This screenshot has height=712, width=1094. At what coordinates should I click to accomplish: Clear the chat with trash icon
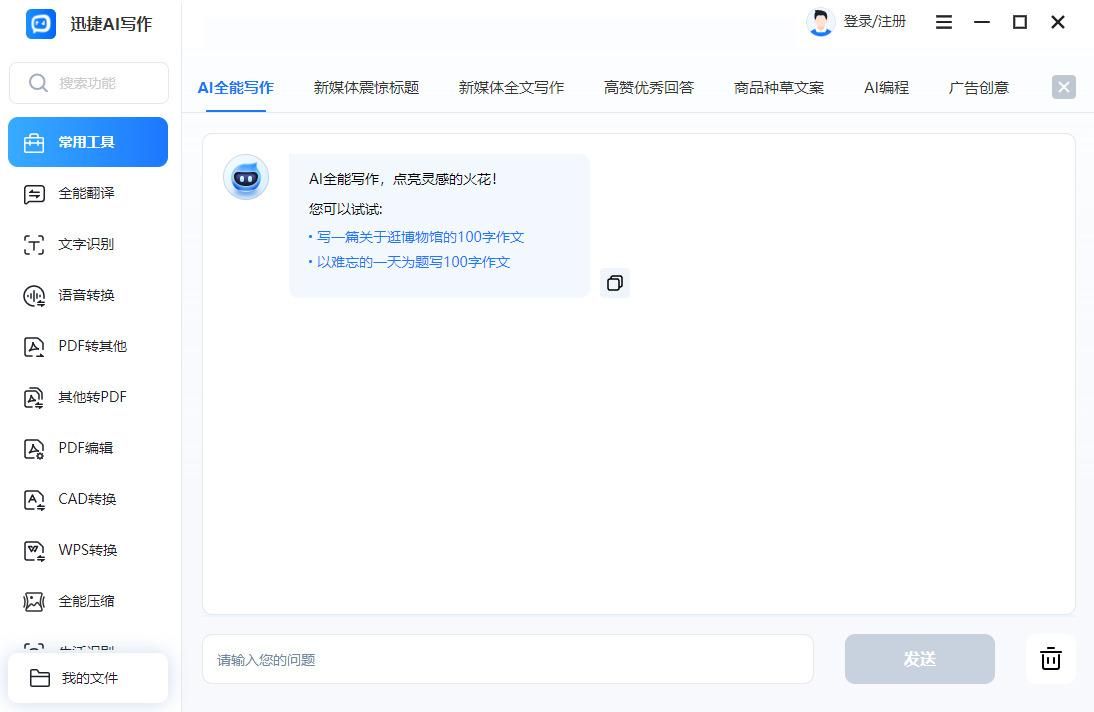point(1050,659)
